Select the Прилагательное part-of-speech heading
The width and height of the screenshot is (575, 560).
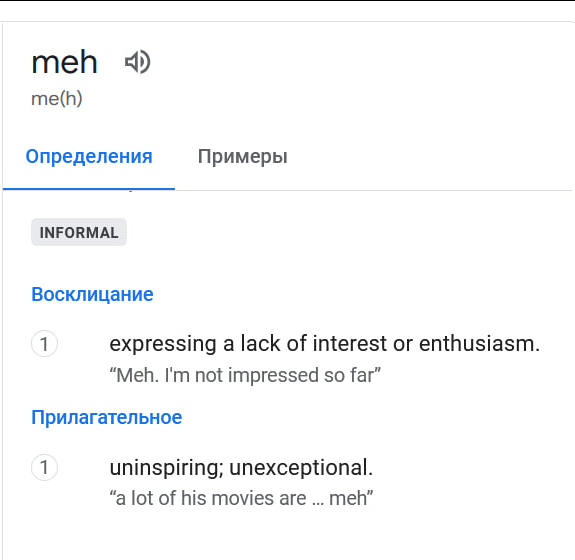click(x=106, y=417)
